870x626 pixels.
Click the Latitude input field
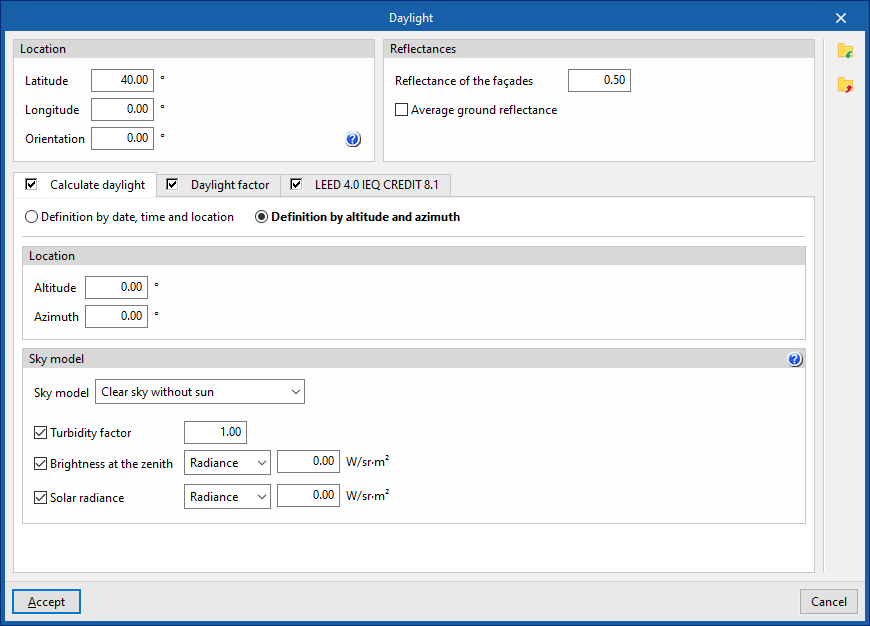(x=123, y=80)
